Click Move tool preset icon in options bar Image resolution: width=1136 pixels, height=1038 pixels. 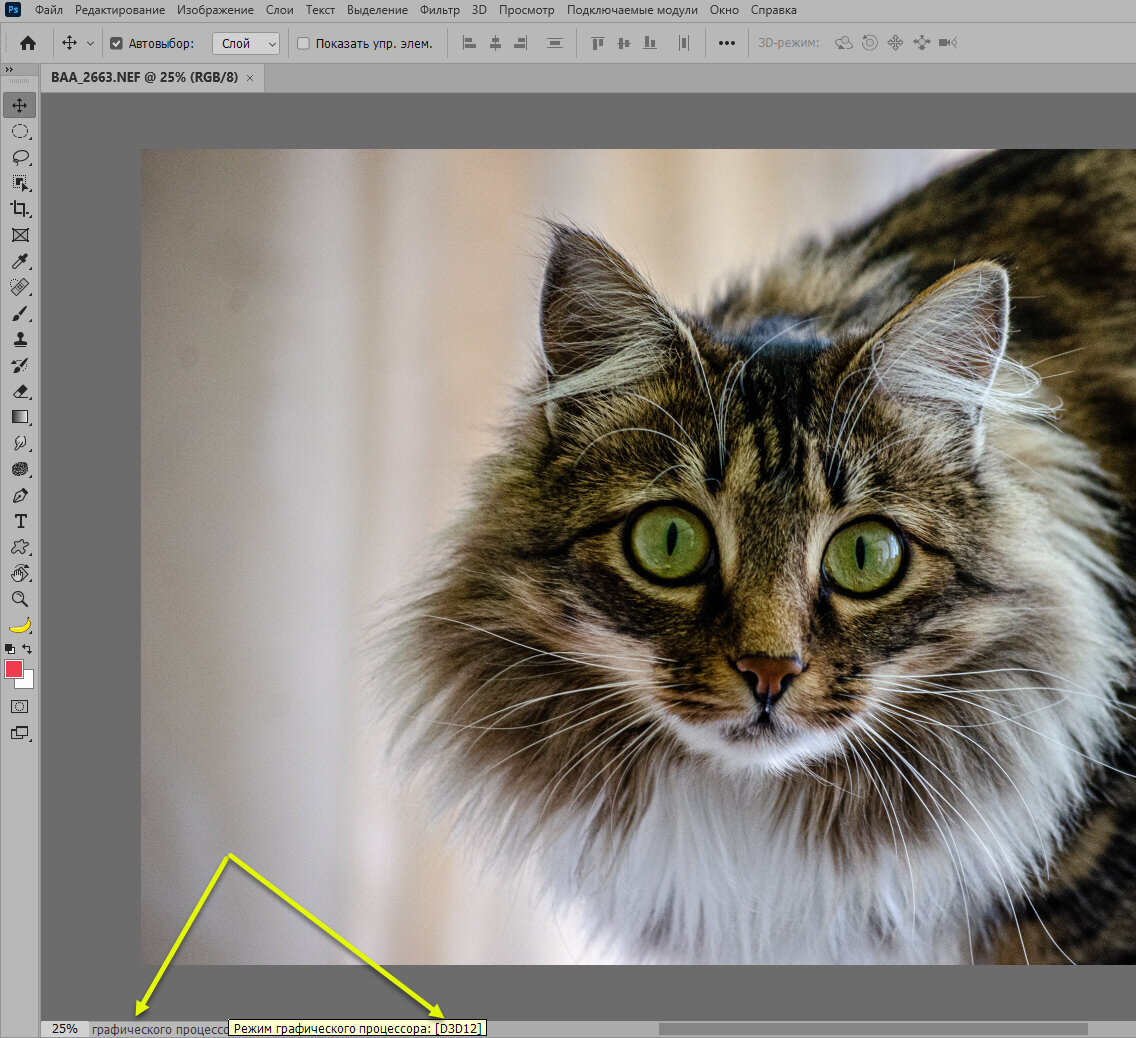(70, 43)
